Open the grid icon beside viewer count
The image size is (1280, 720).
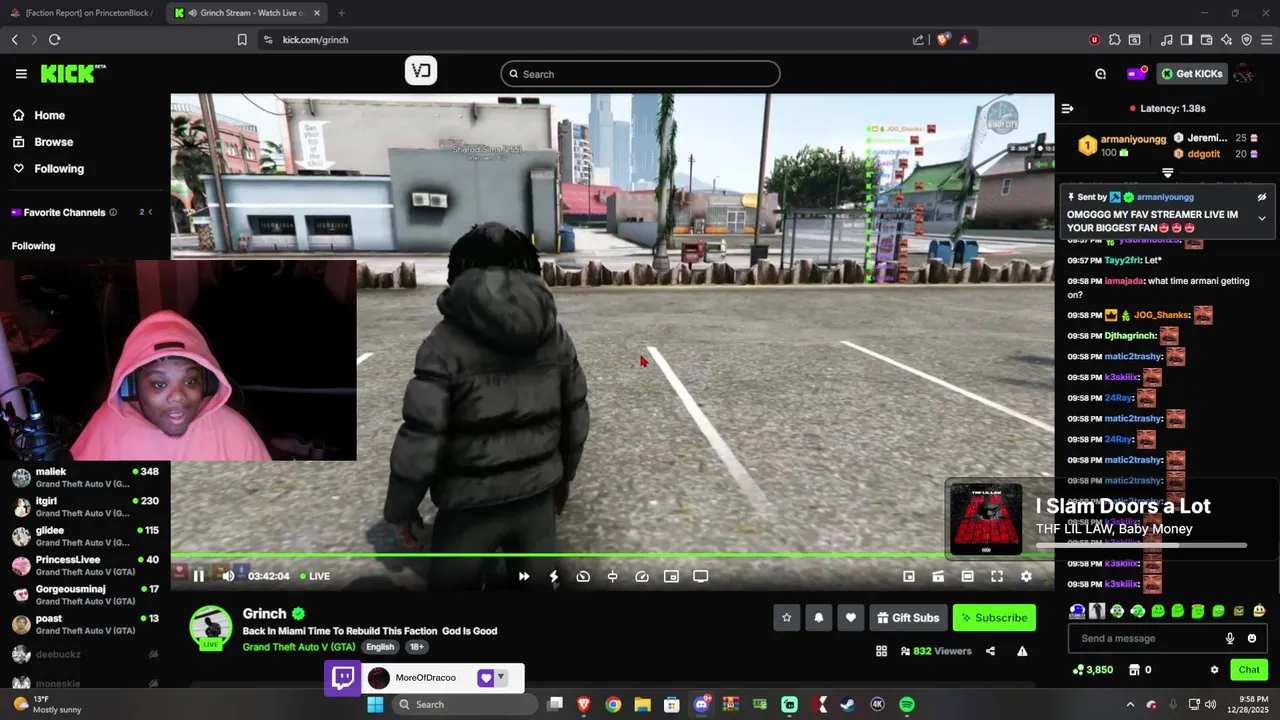(x=881, y=651)
